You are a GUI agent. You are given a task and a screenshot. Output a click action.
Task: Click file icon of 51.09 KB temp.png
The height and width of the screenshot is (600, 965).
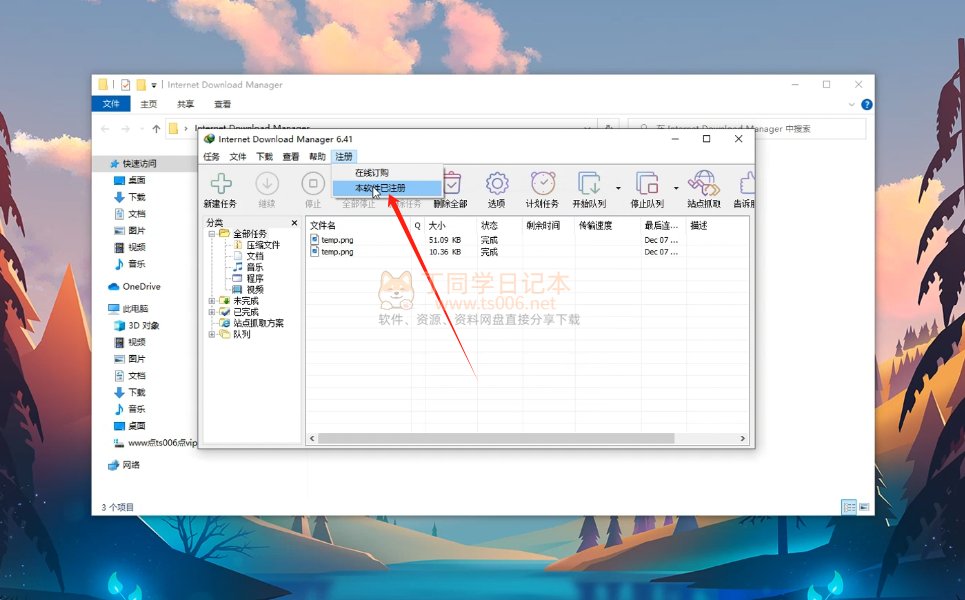[x=314, y=239]
